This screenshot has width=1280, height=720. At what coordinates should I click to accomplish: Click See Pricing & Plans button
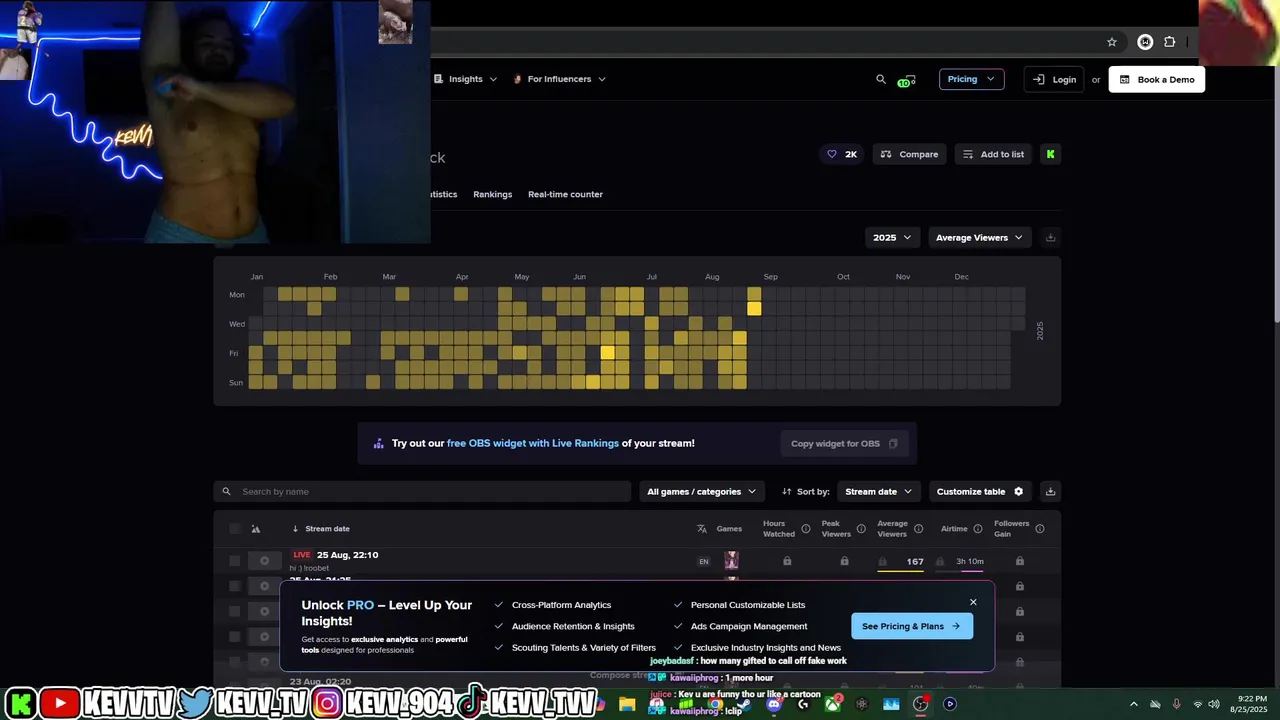[x=911, y=626]
